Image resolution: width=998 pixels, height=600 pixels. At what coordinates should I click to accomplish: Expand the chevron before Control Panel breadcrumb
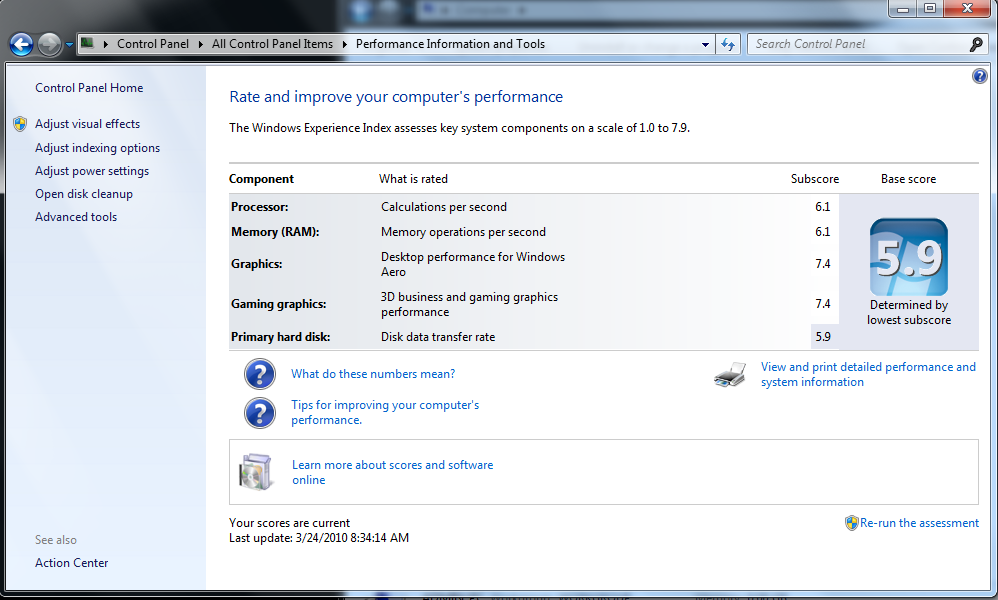click(x=106, y=45)
